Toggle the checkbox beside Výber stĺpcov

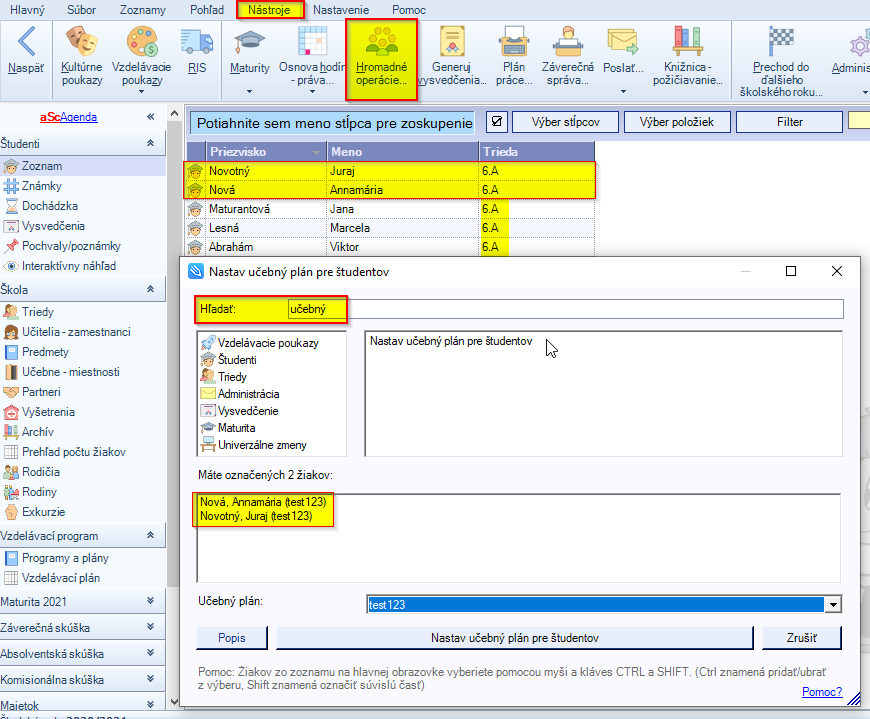tap(497, 121)
